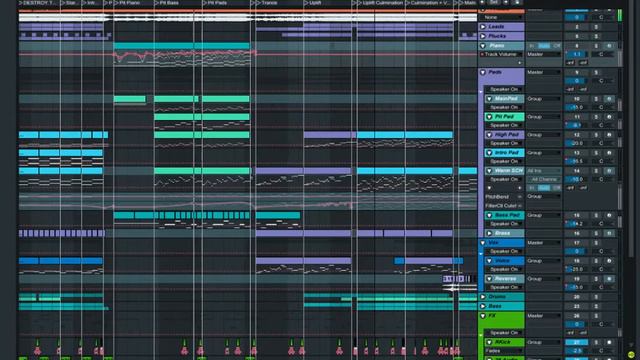This screenshot has height=360, width=640.
Task: Arm the Piano track for recording
Action: [609, 46]
